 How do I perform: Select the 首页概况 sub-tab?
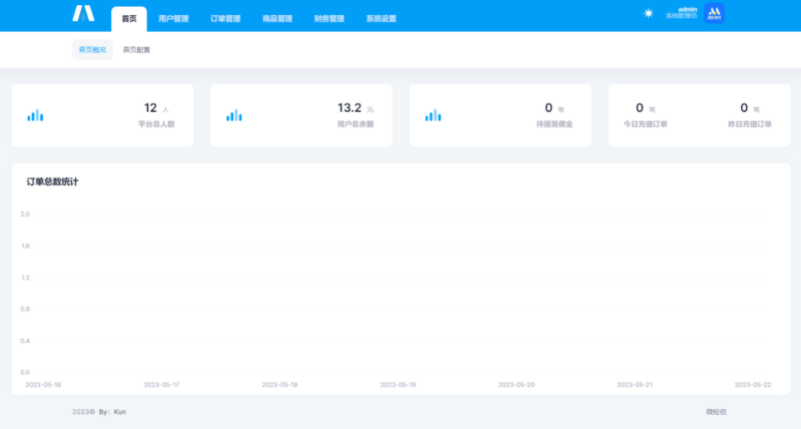tap(92, 49)
